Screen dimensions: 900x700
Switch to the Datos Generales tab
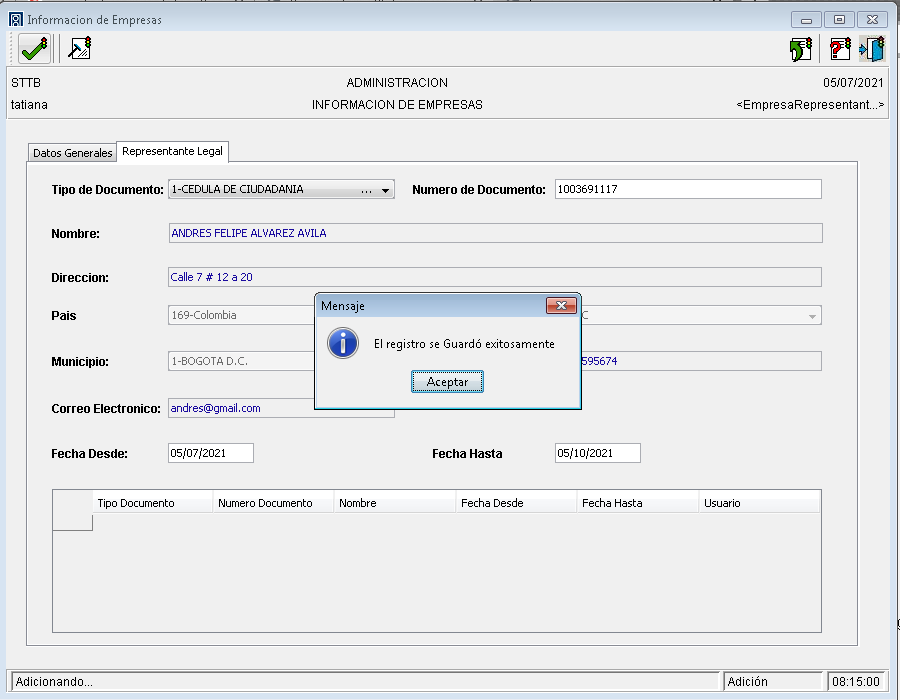(72, 153)
